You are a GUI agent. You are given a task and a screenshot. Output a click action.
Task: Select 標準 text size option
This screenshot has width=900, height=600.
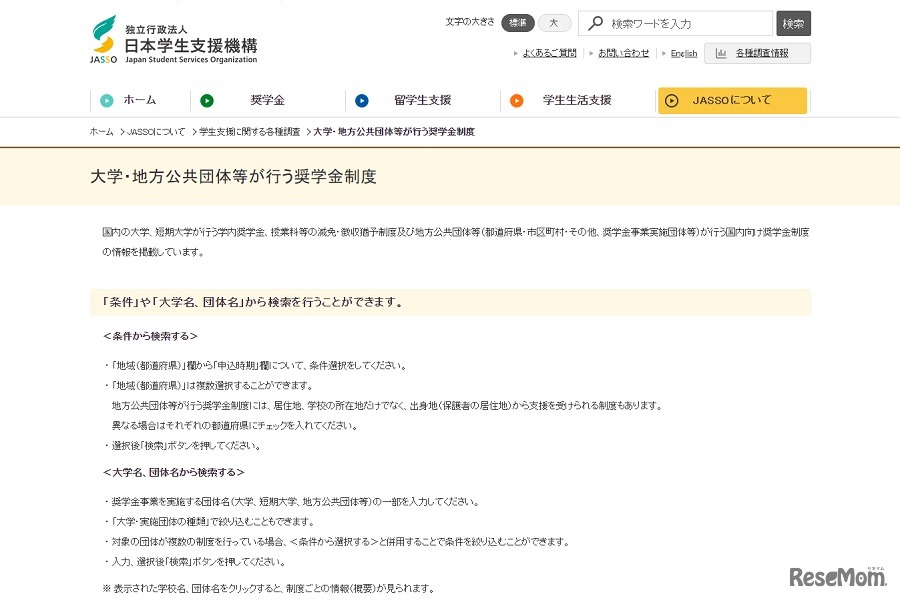pyautogui.click(x=517, y=22)
